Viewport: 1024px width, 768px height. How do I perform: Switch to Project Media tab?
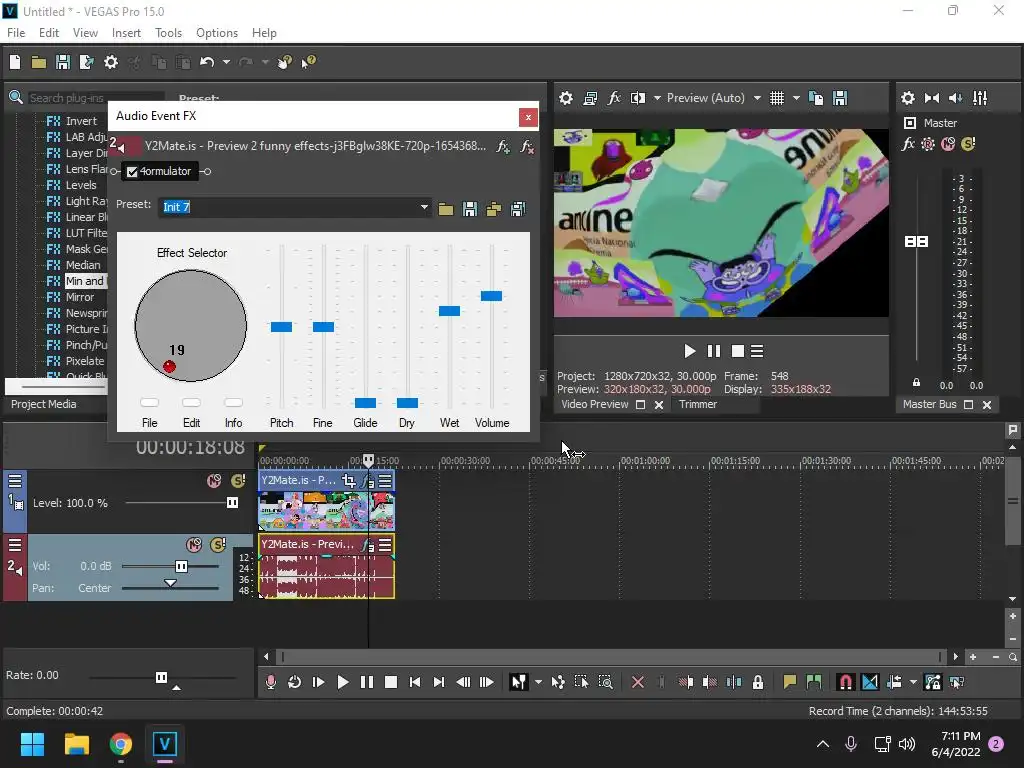coord(44,404)
